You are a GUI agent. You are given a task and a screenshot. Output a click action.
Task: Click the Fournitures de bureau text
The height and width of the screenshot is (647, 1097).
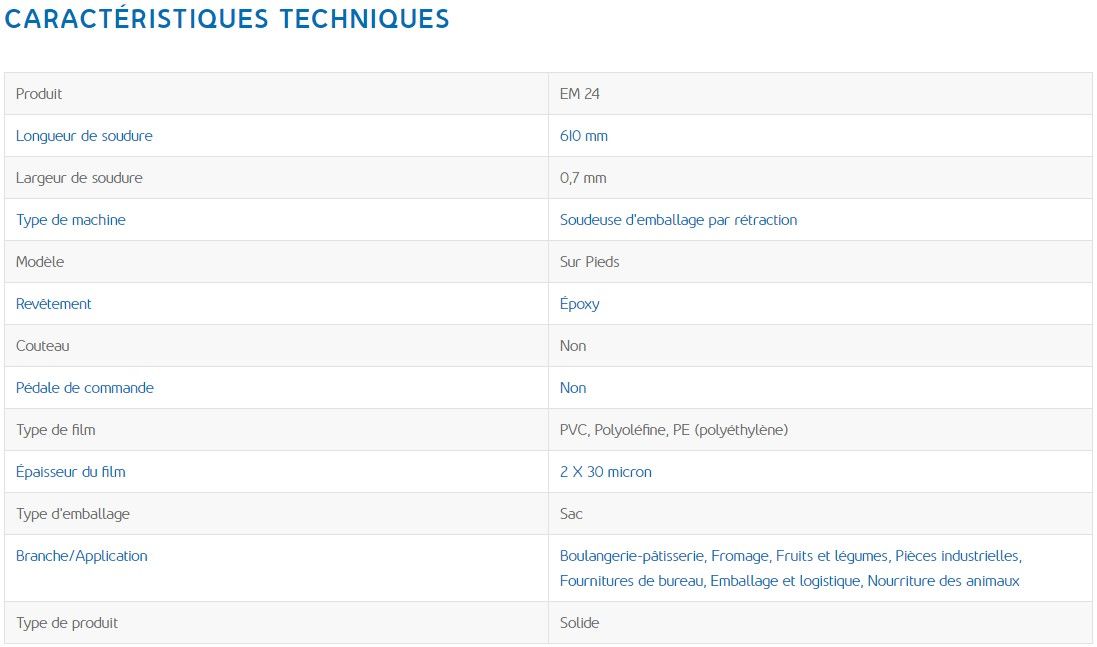pos(631,581)
